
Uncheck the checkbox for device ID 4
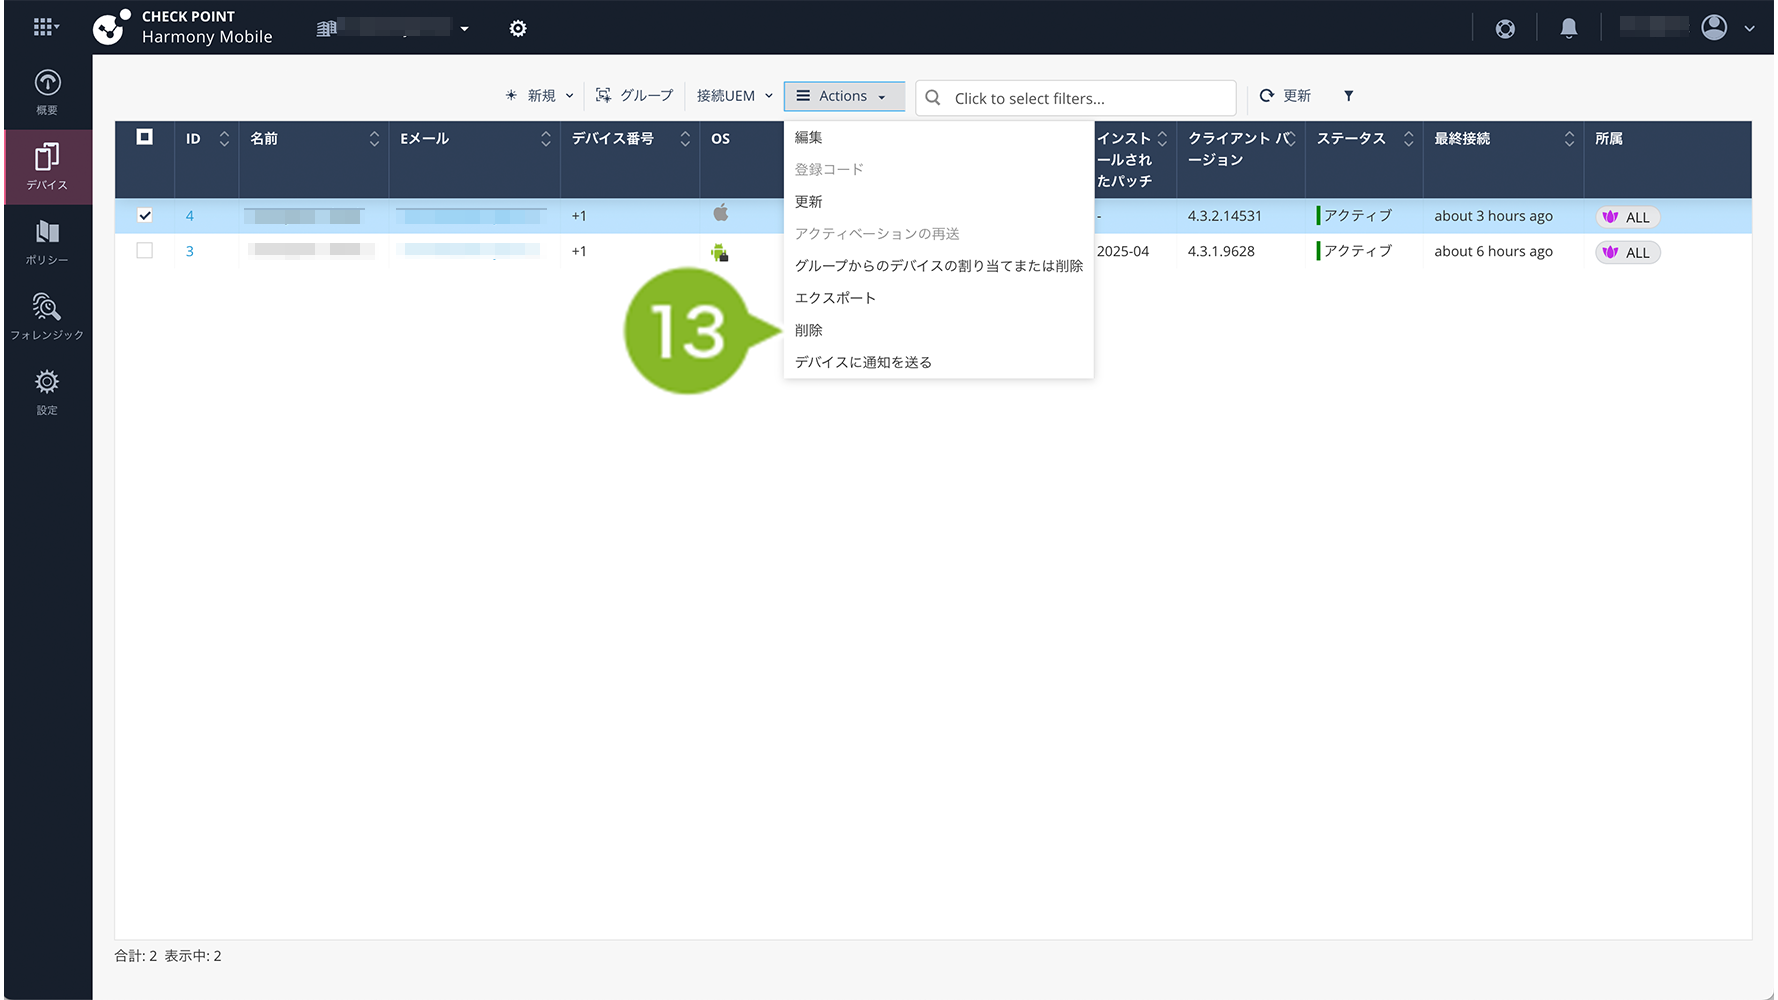(x=145, y=215)
